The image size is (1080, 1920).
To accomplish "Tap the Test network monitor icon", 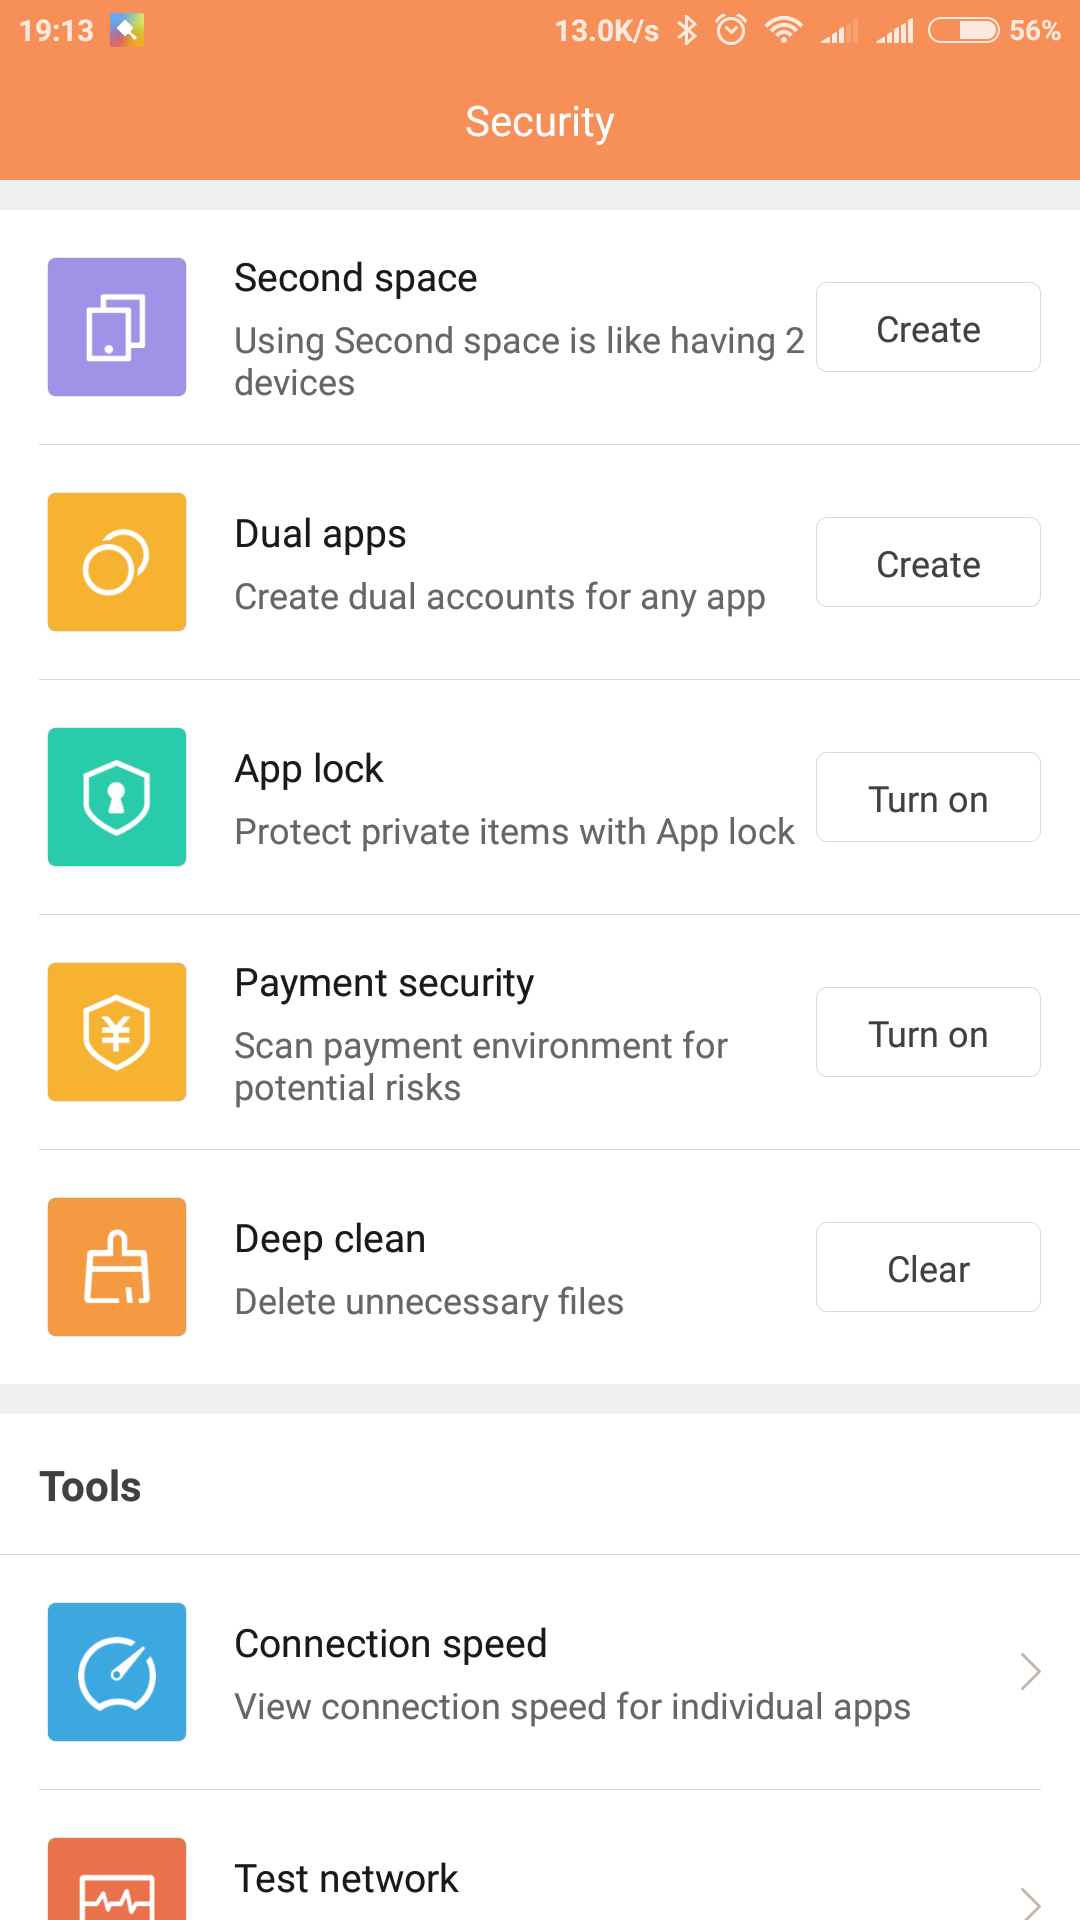I will [117, 1882].
